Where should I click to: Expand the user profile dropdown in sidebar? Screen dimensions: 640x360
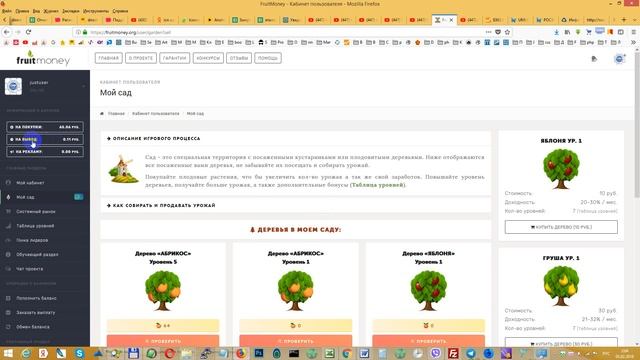pos(84,86)
